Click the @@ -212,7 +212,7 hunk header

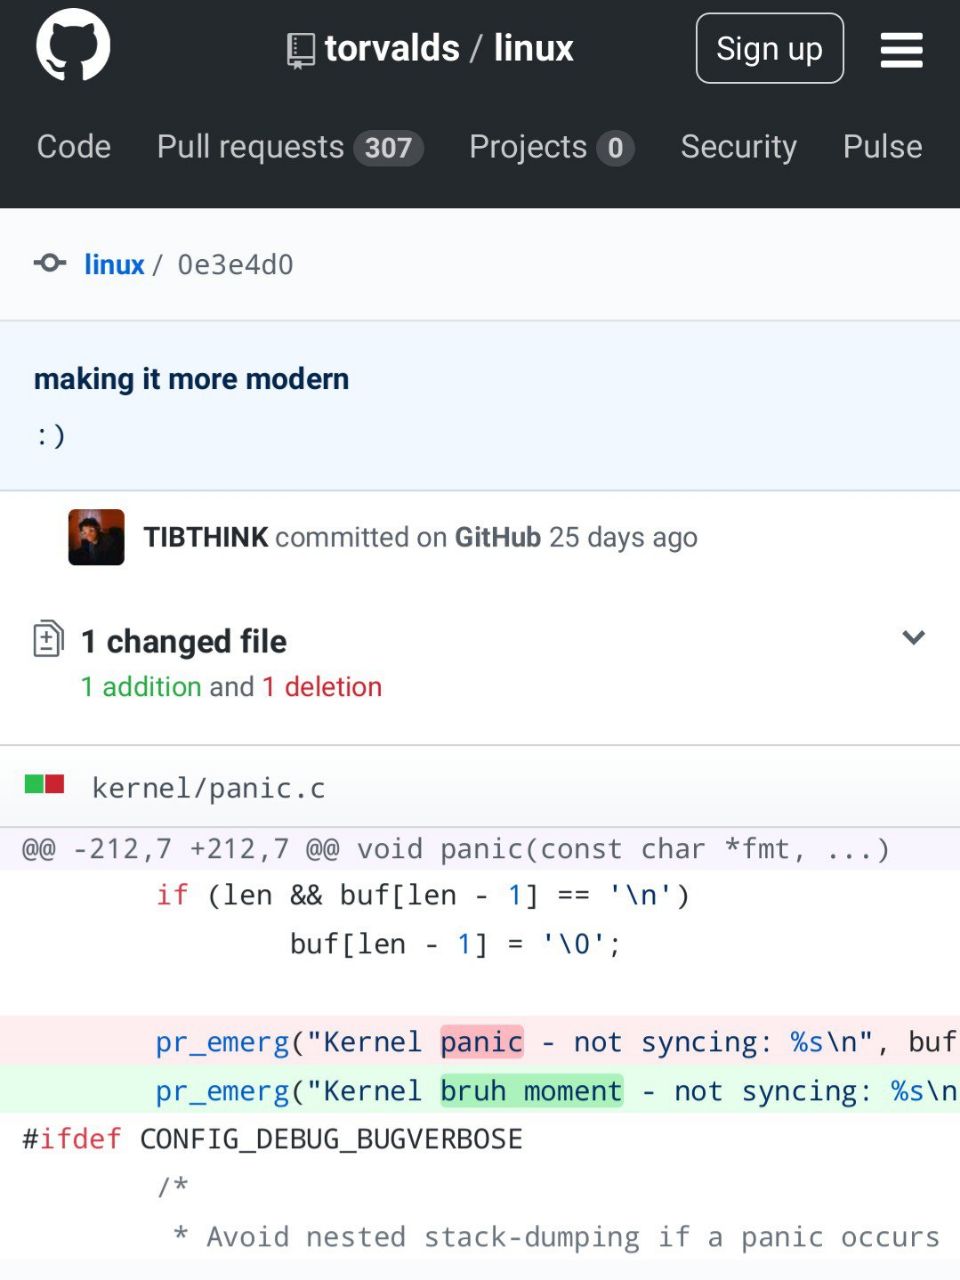pos(480,849)
